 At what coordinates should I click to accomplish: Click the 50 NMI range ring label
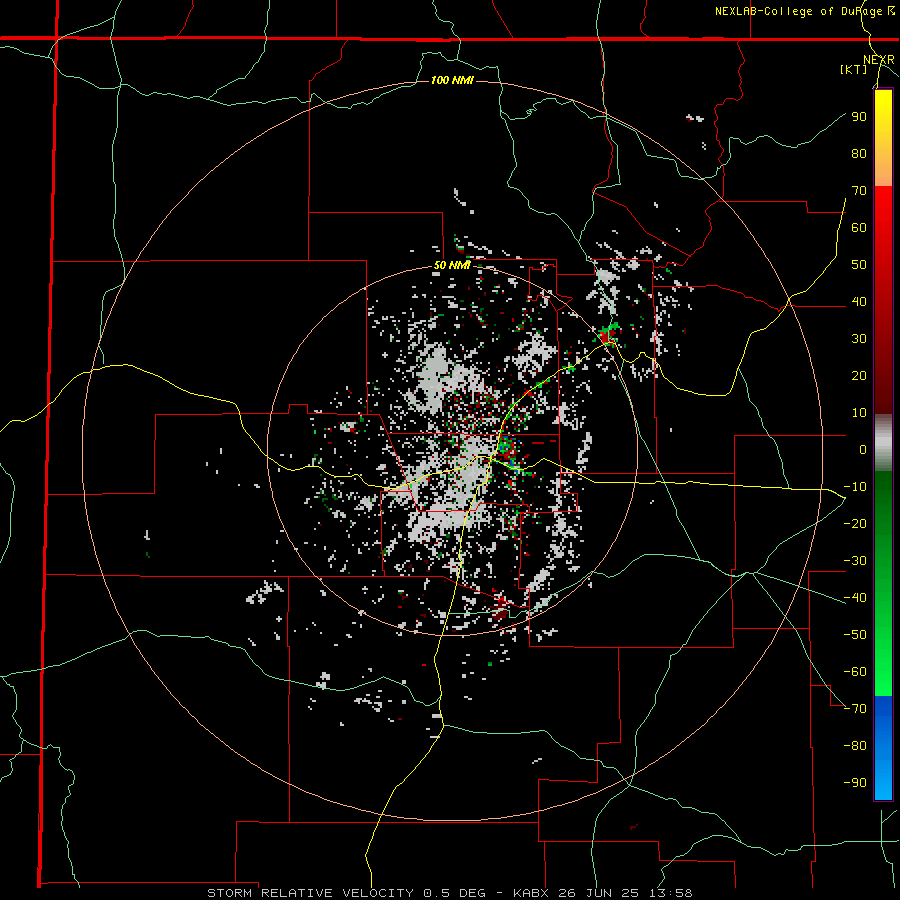(x=452, y=265)
